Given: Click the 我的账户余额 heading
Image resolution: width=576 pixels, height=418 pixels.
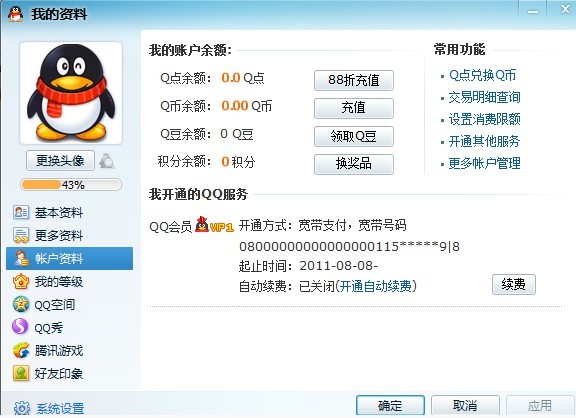Looking at the screenshot, I should [x=190, y=50].
